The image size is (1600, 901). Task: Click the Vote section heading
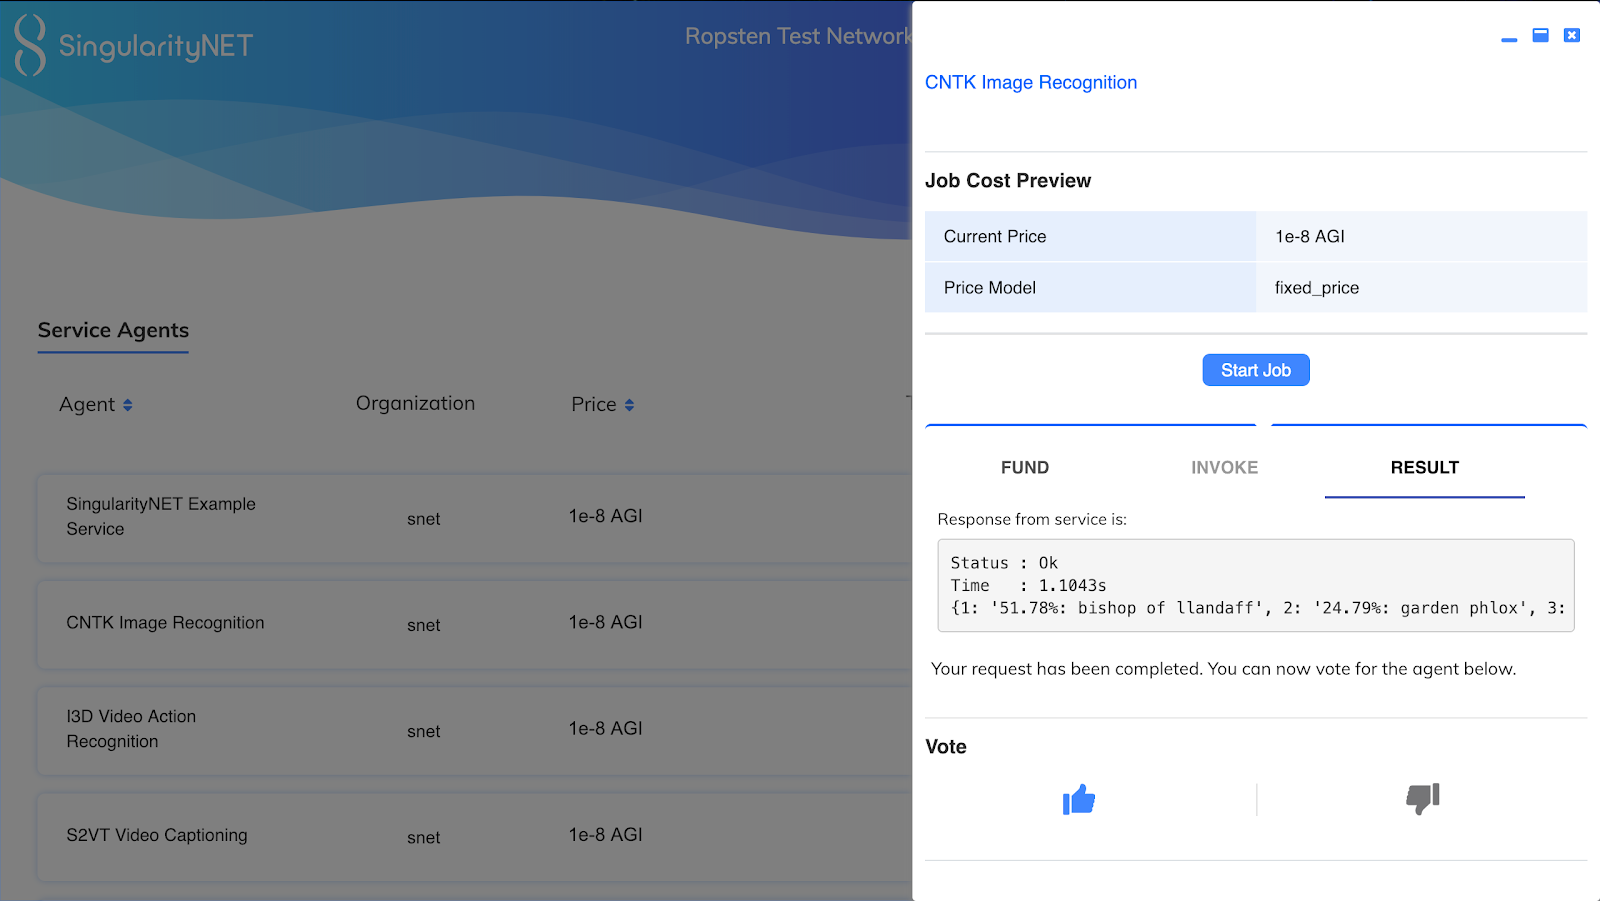click(946, 747)
